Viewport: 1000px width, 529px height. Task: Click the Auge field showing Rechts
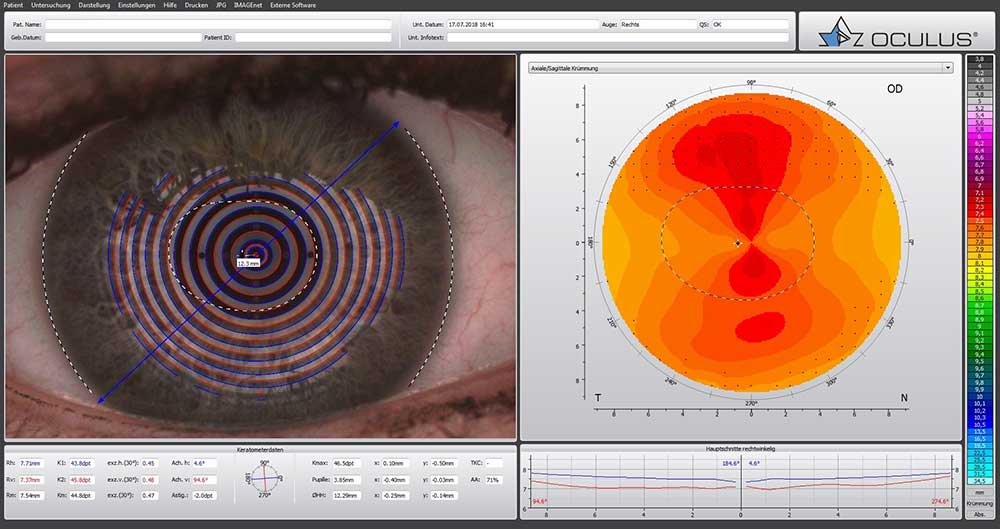point(658,24)
